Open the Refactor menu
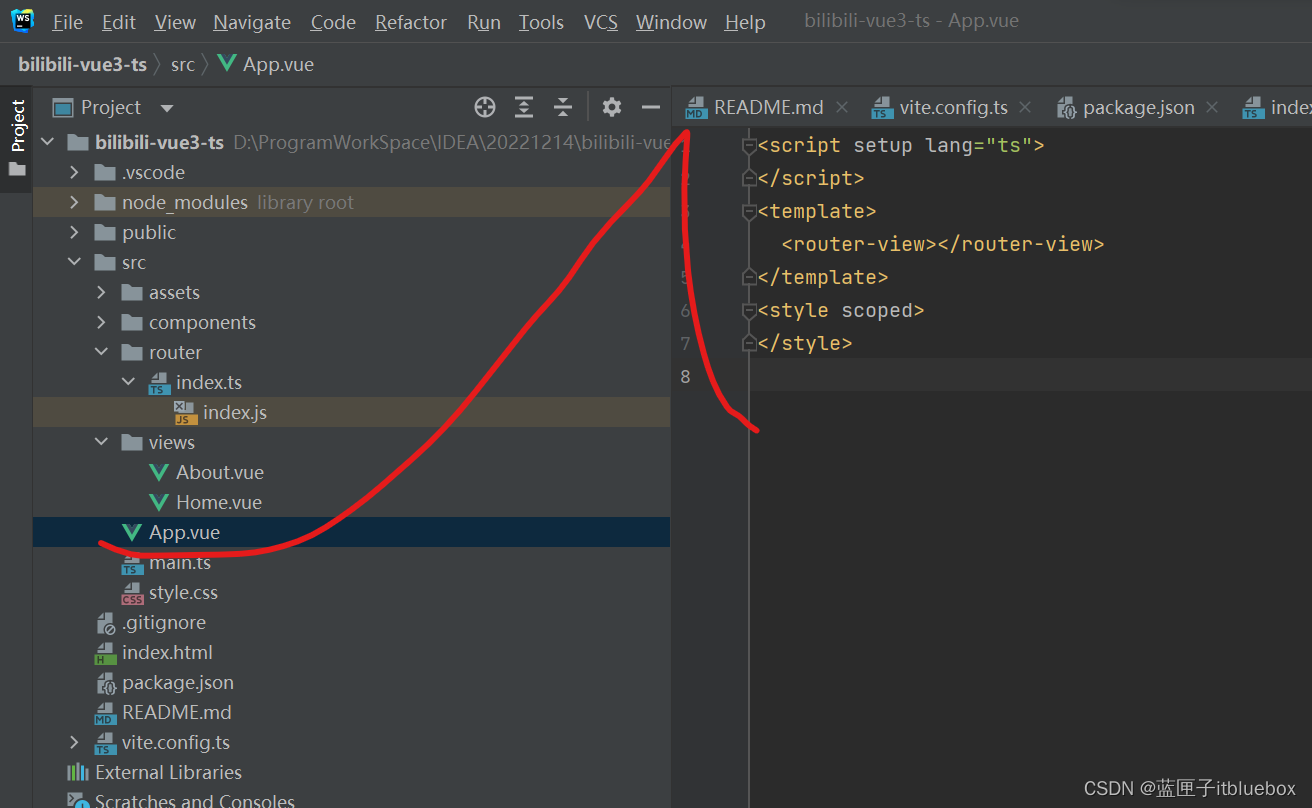This screenshot has width=1312, height=808. click(411, 22)
